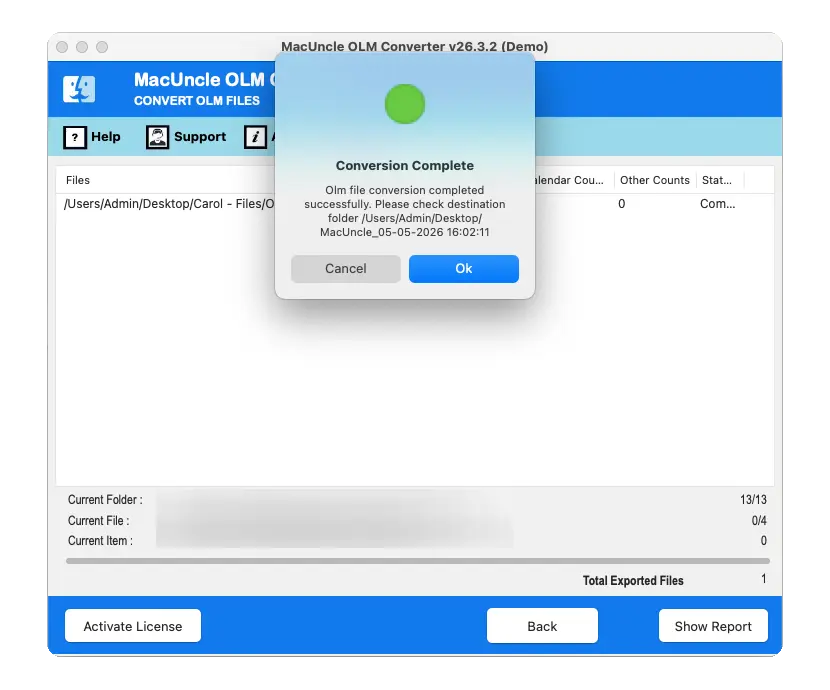Viewport: 830px width, 690px height.
Task: Click the conversion progress bar
Action: click(x=418, y=560)
